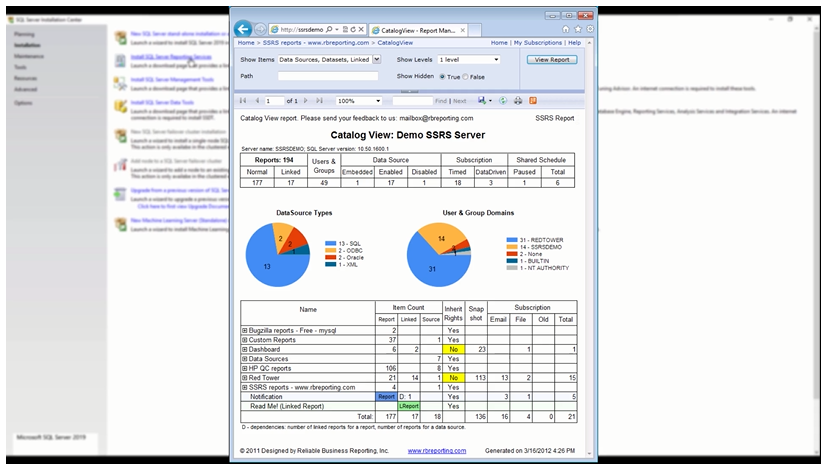Refresh the report with green arrows icon

tap(503, 100)
